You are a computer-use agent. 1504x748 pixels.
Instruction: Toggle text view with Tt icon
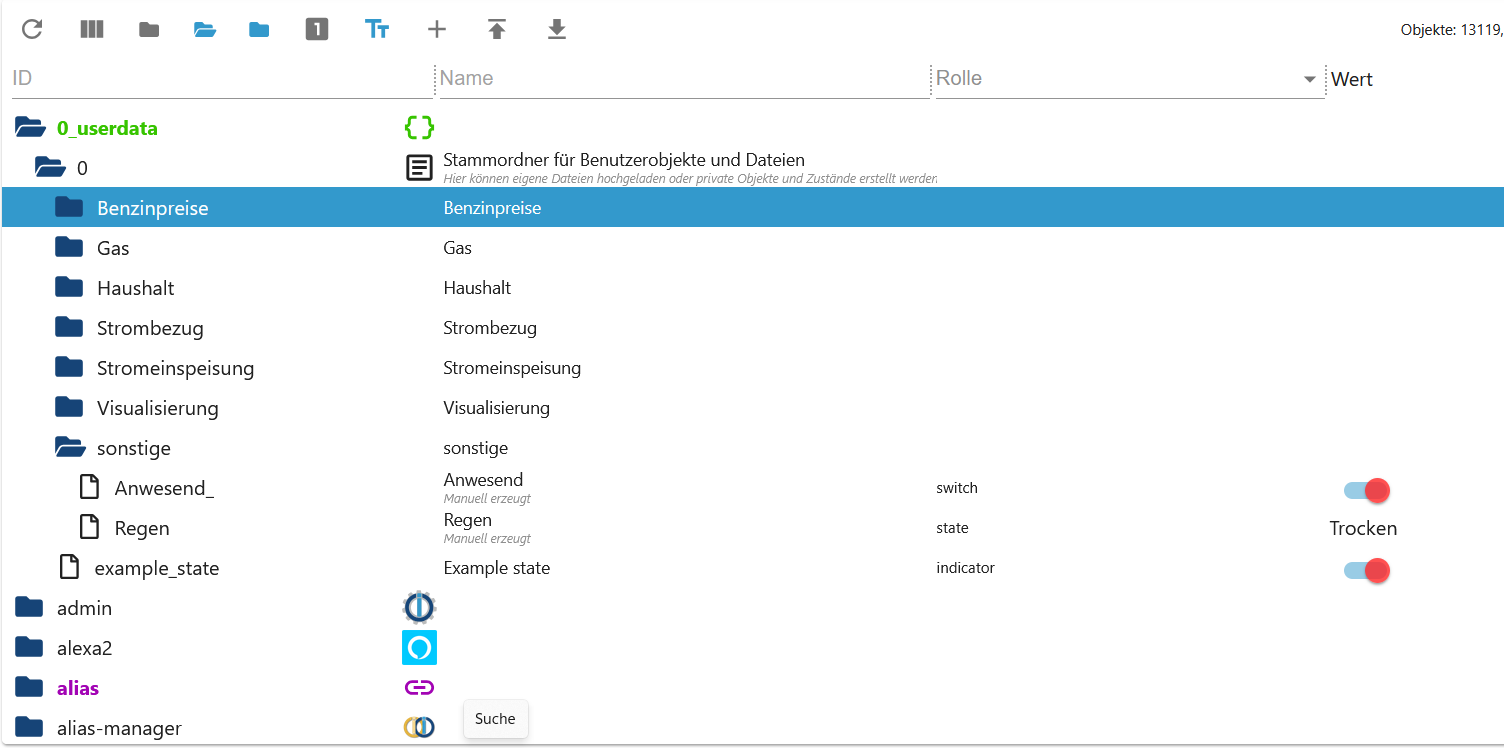pos(377,30)
